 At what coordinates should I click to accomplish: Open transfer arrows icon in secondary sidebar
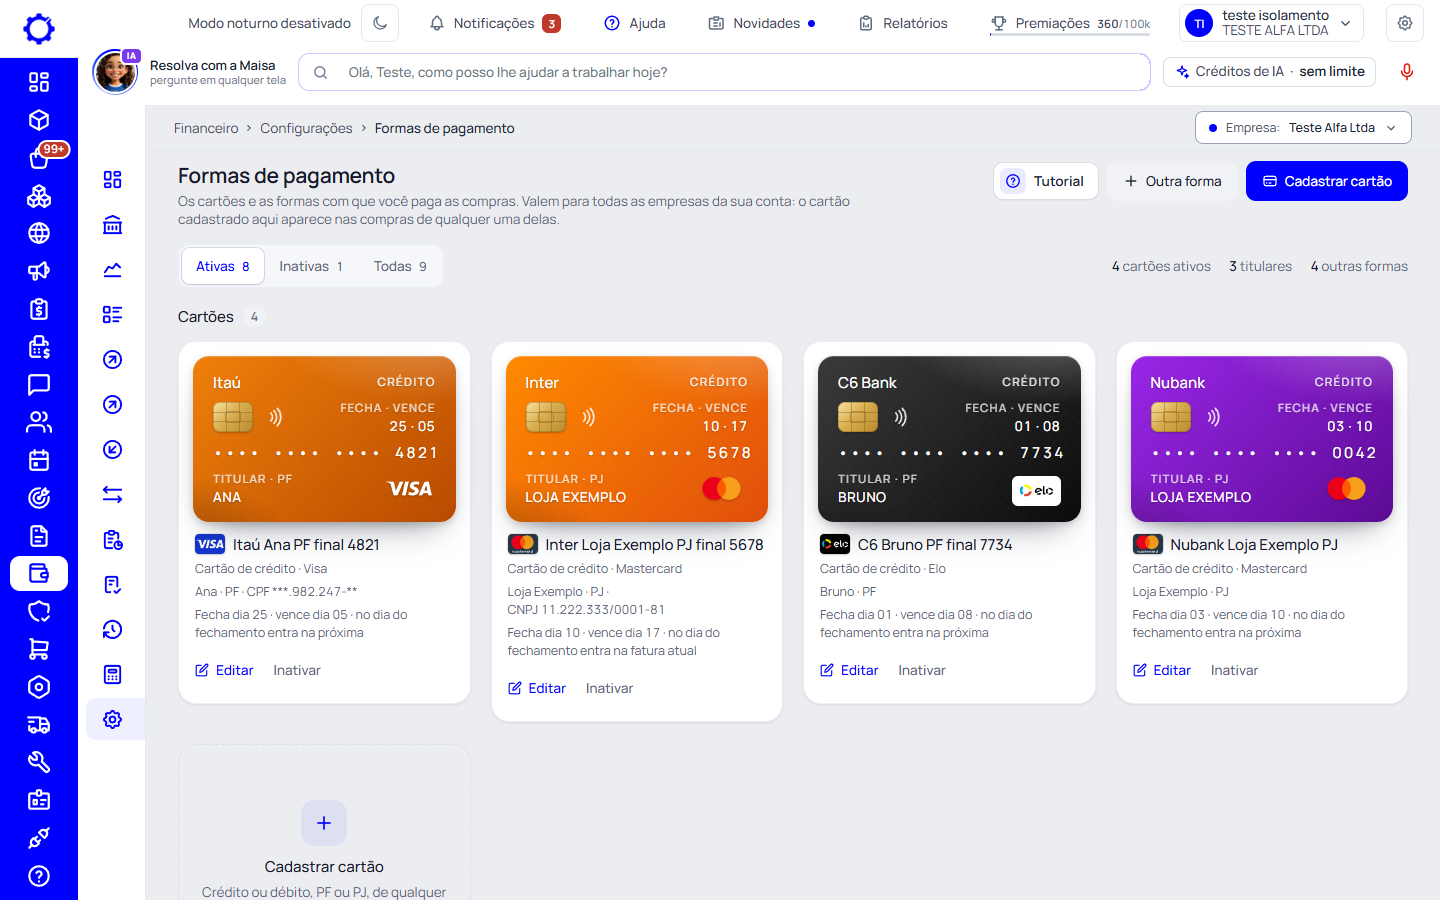[x=113, y=494]
